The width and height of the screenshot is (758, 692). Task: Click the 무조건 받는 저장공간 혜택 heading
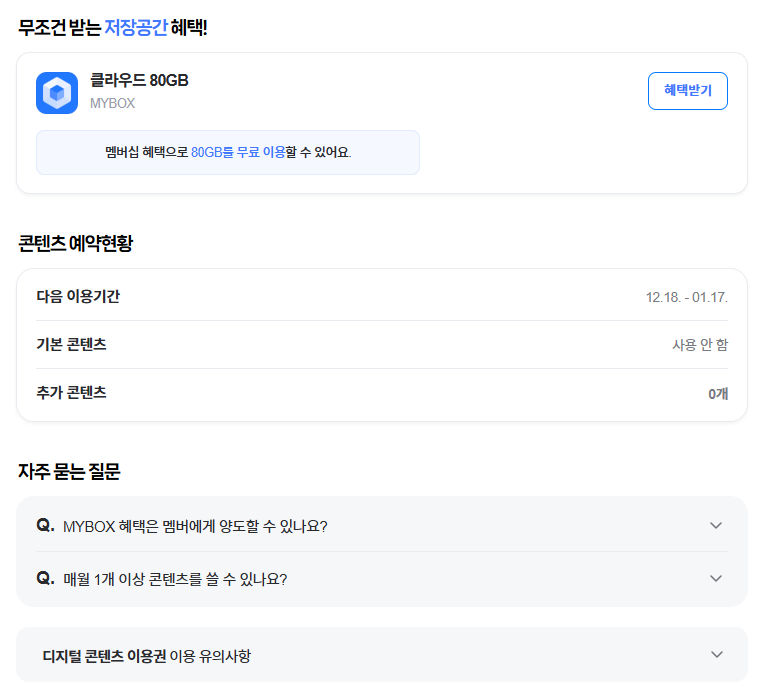pyautogui.click(x=113, y=28)
